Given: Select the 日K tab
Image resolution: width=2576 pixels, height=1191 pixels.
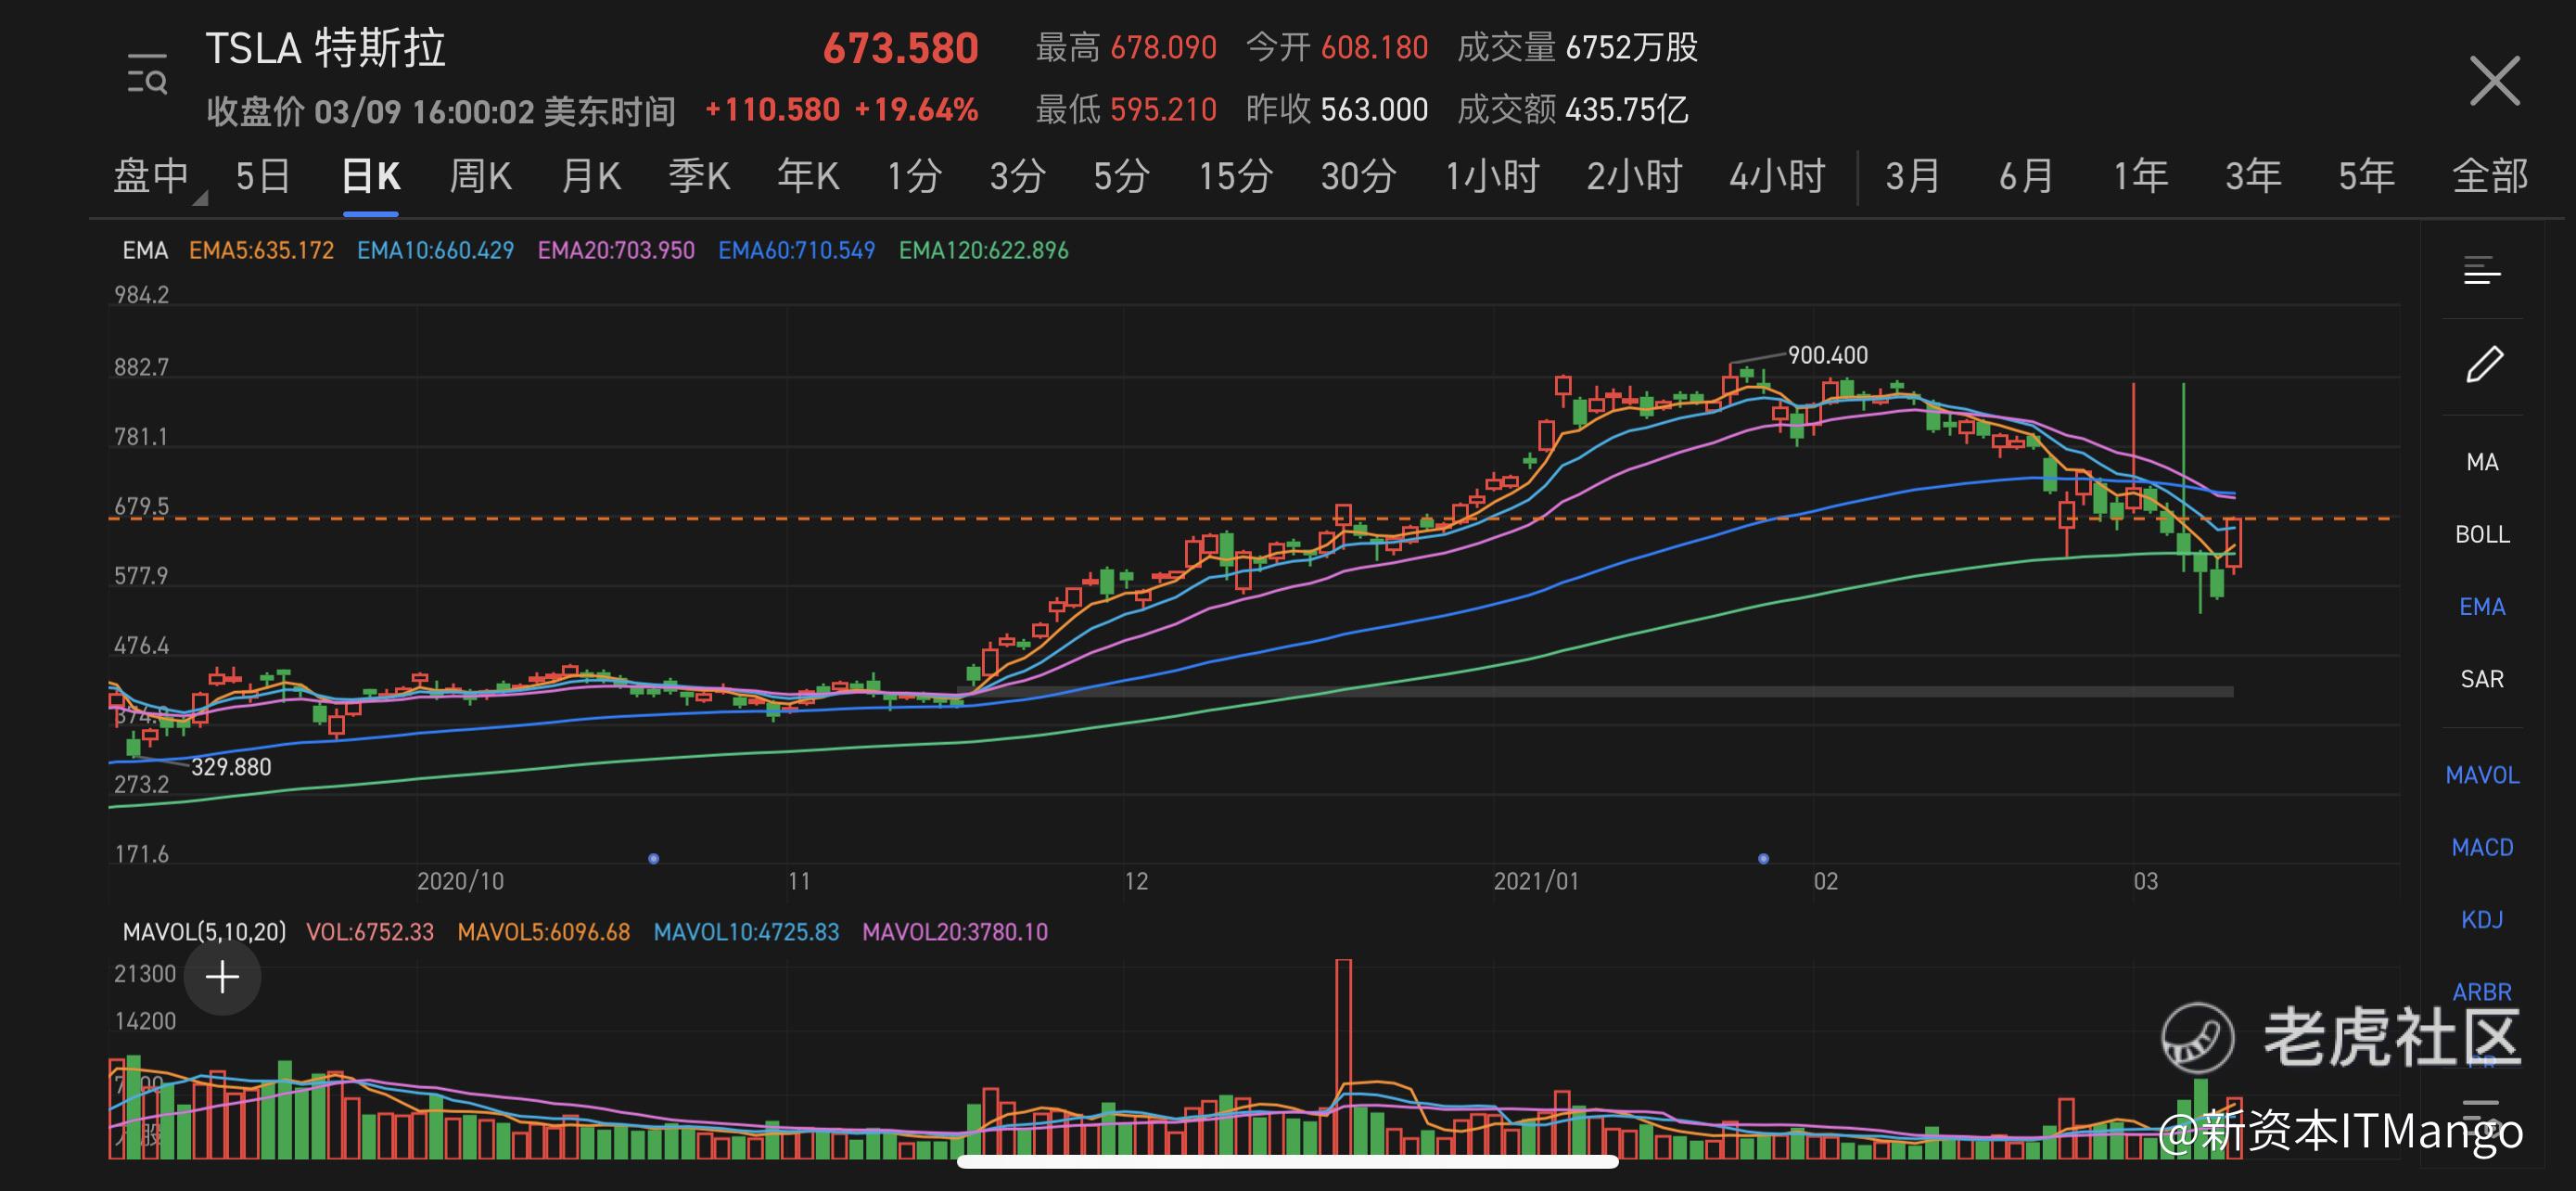Looking at the screenshot, I should 371,177.
